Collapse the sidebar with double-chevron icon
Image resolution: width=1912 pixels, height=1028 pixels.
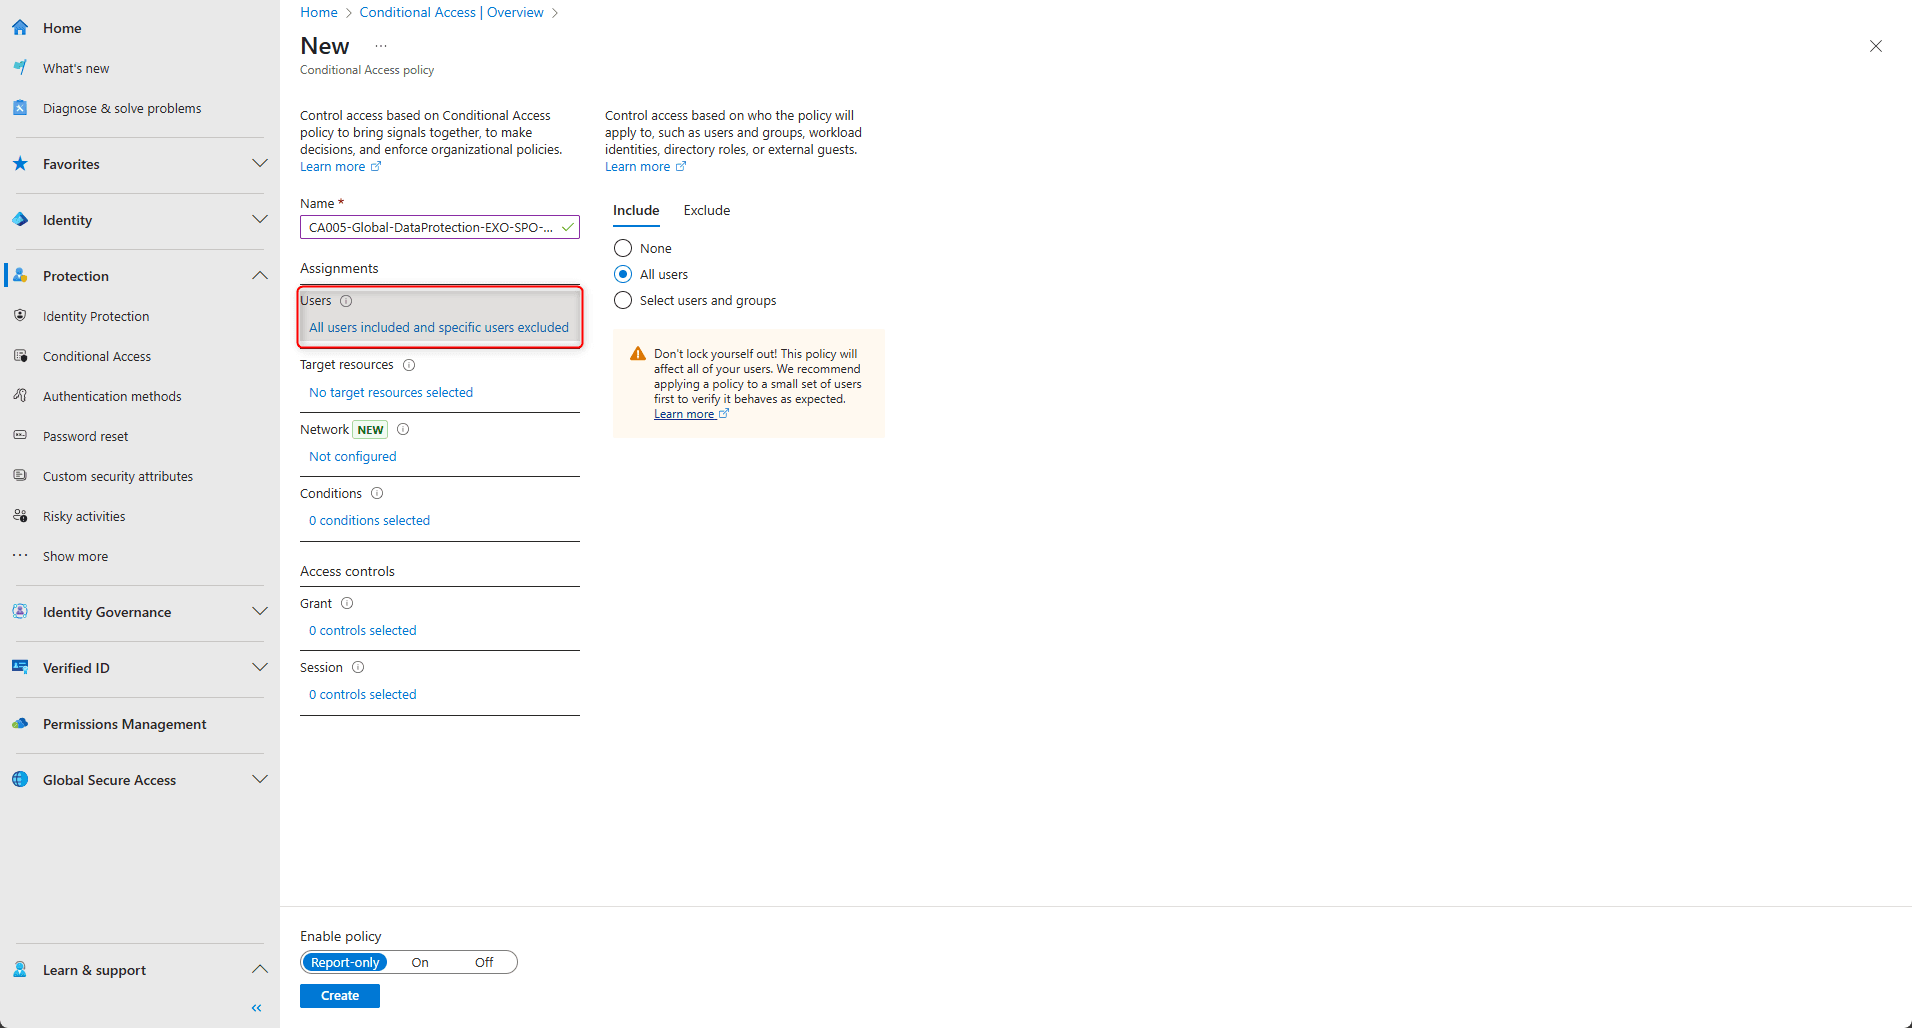pos(257,1008)
